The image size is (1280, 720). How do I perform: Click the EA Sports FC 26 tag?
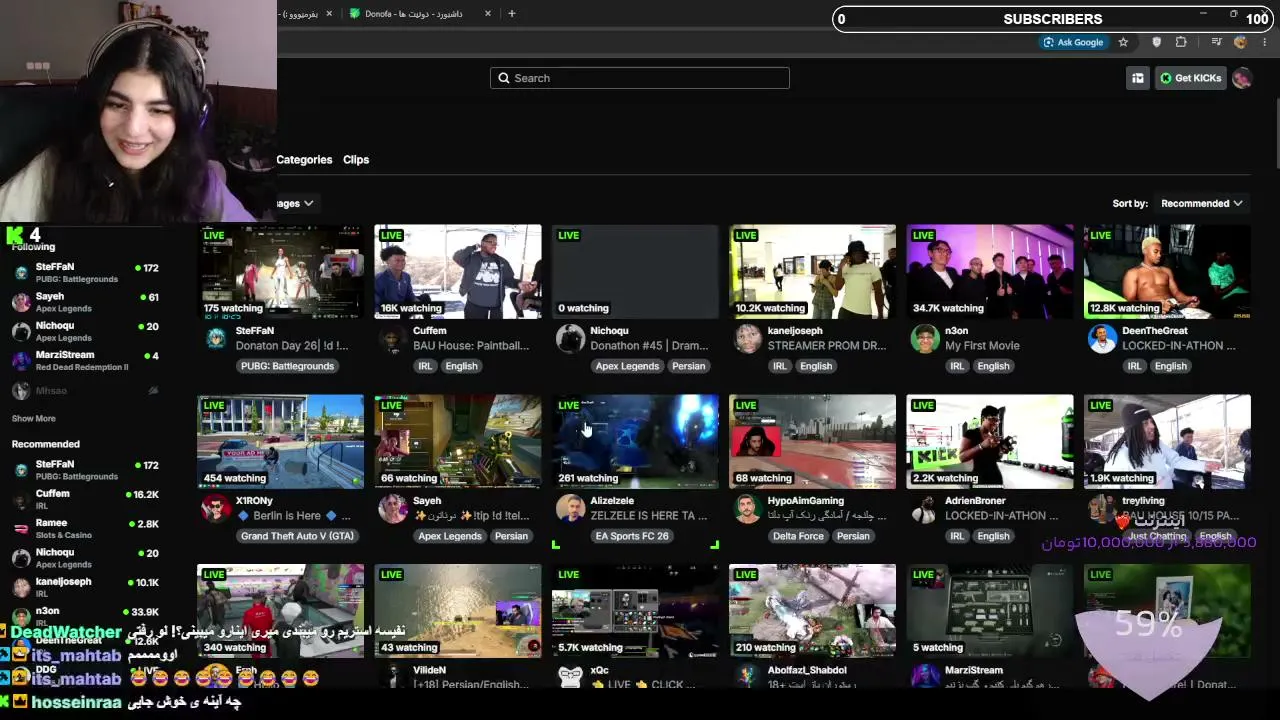click(632, 536)
